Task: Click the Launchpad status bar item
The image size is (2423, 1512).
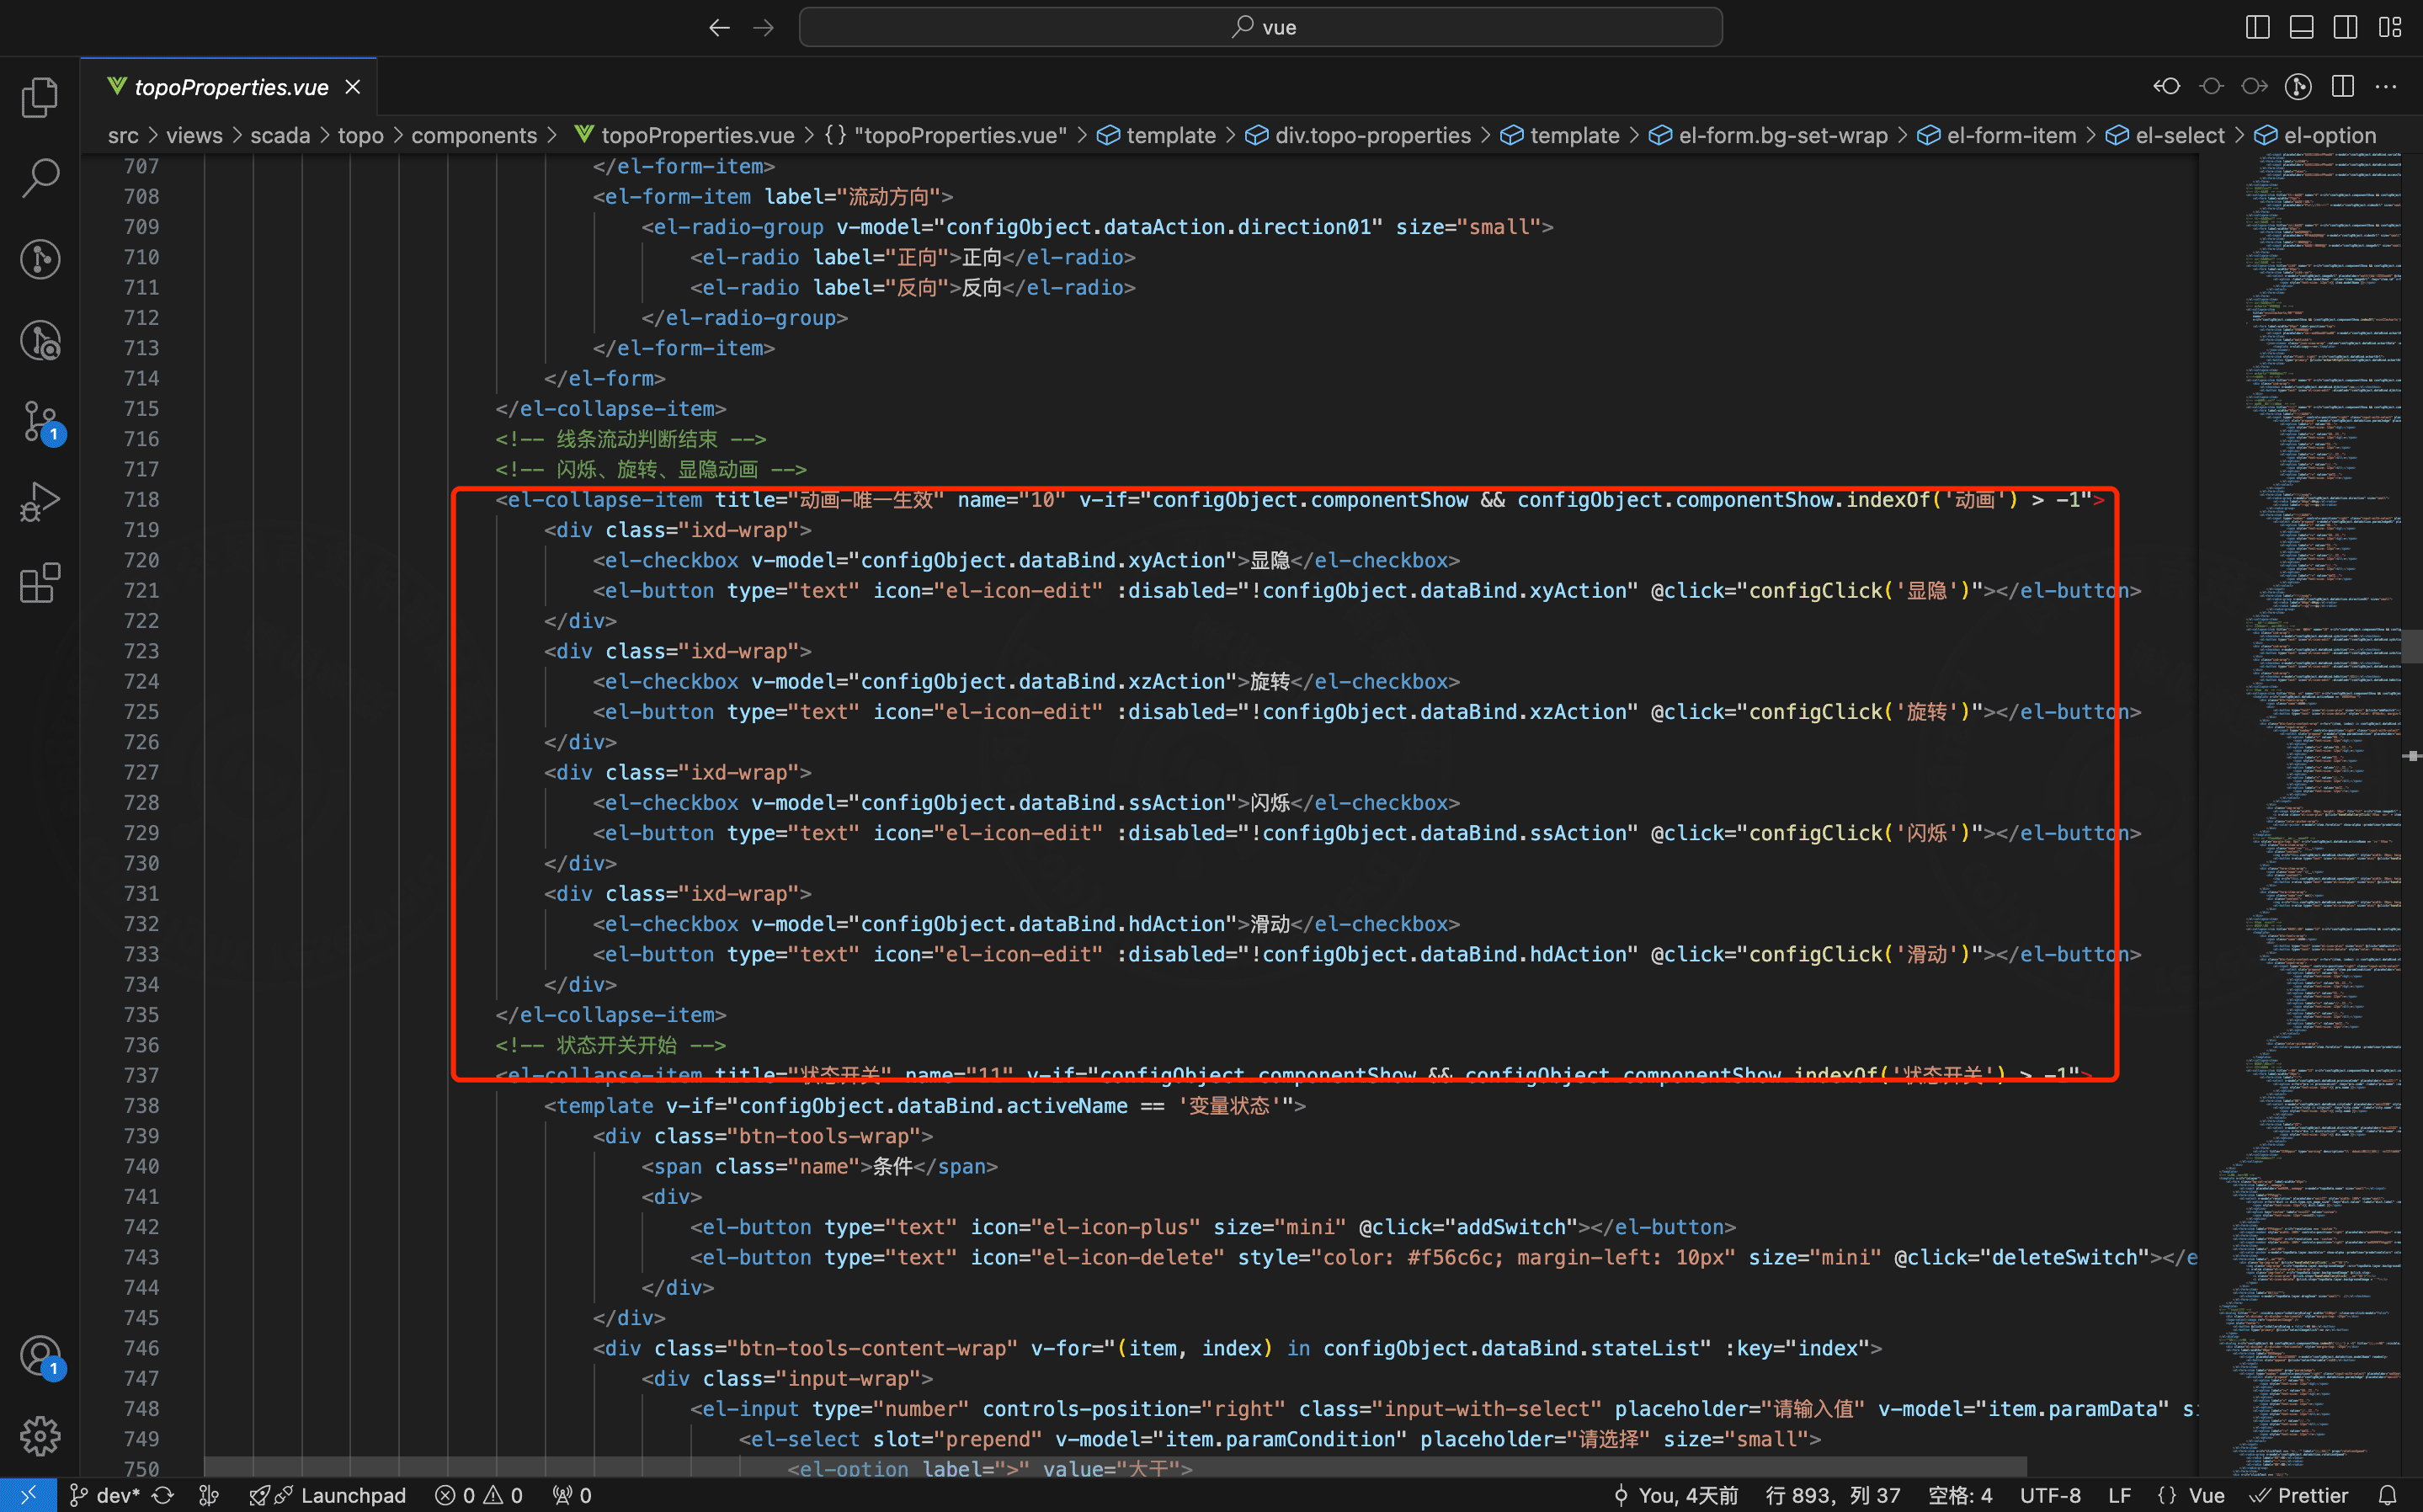Action: pyautogui.click(x=328, y=1495)
